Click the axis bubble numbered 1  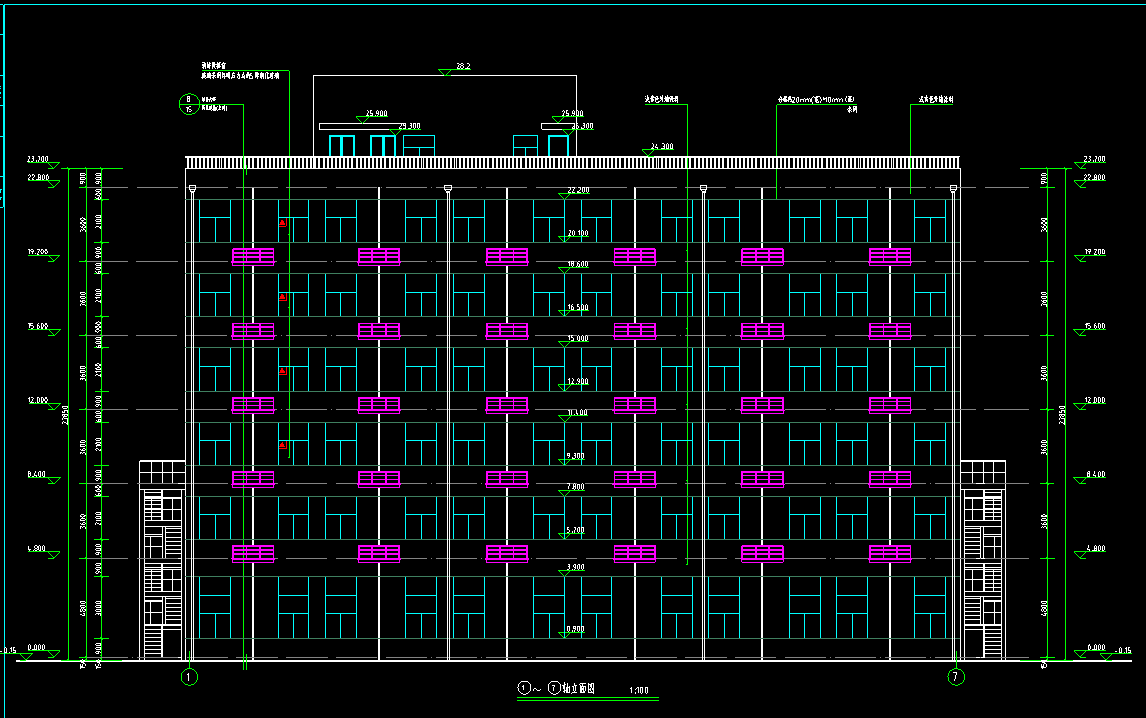190,677
